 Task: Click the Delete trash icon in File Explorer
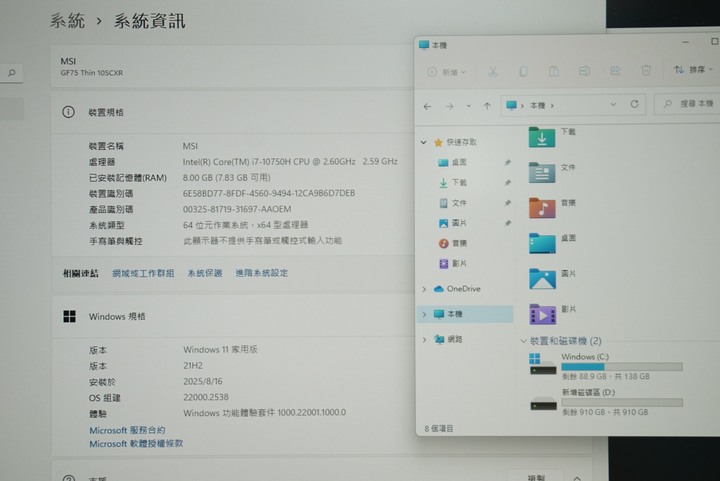click(646, 70)
